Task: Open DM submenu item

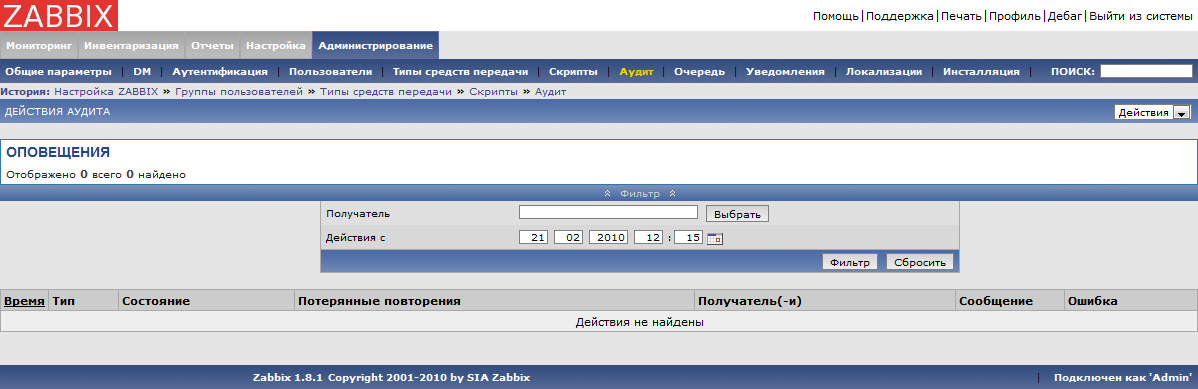Action: (142, 71)
